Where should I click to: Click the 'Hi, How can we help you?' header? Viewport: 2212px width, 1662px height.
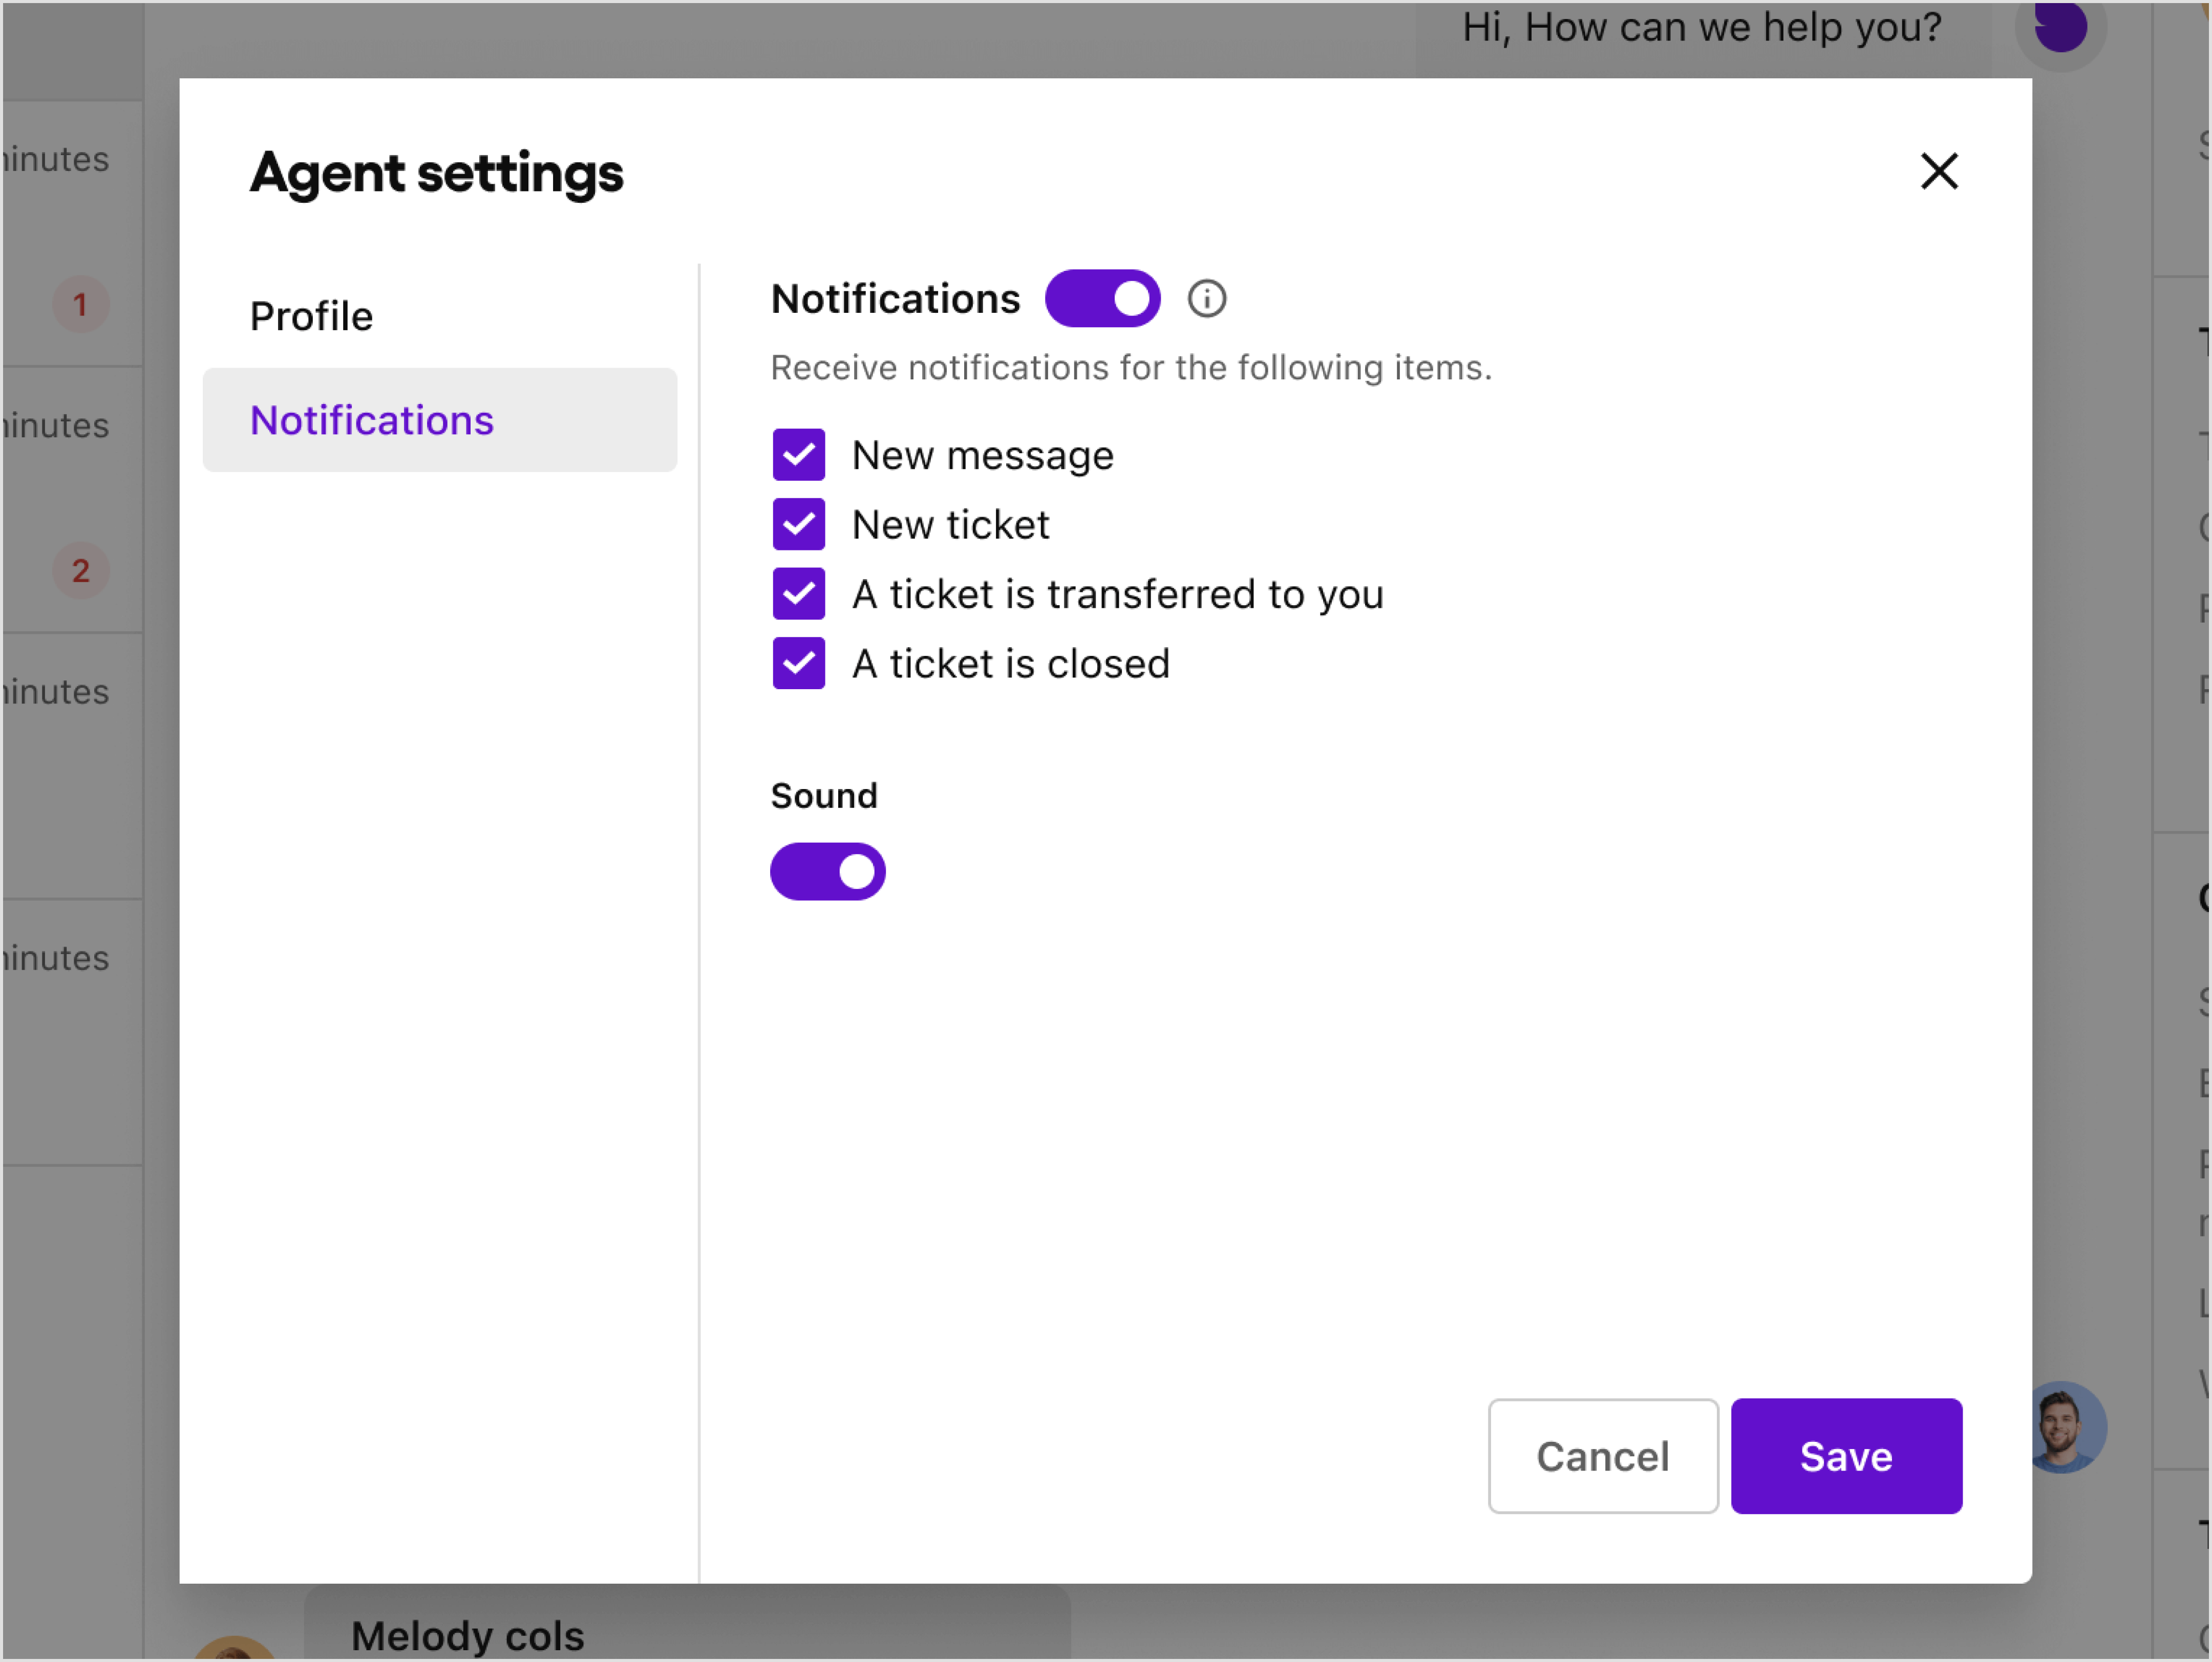pos(1702,27)
